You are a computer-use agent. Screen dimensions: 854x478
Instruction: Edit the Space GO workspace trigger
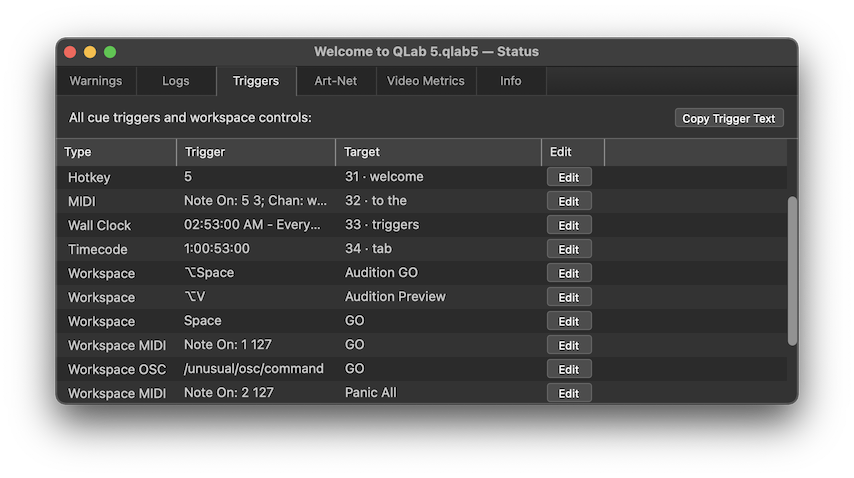coord(569,321)
